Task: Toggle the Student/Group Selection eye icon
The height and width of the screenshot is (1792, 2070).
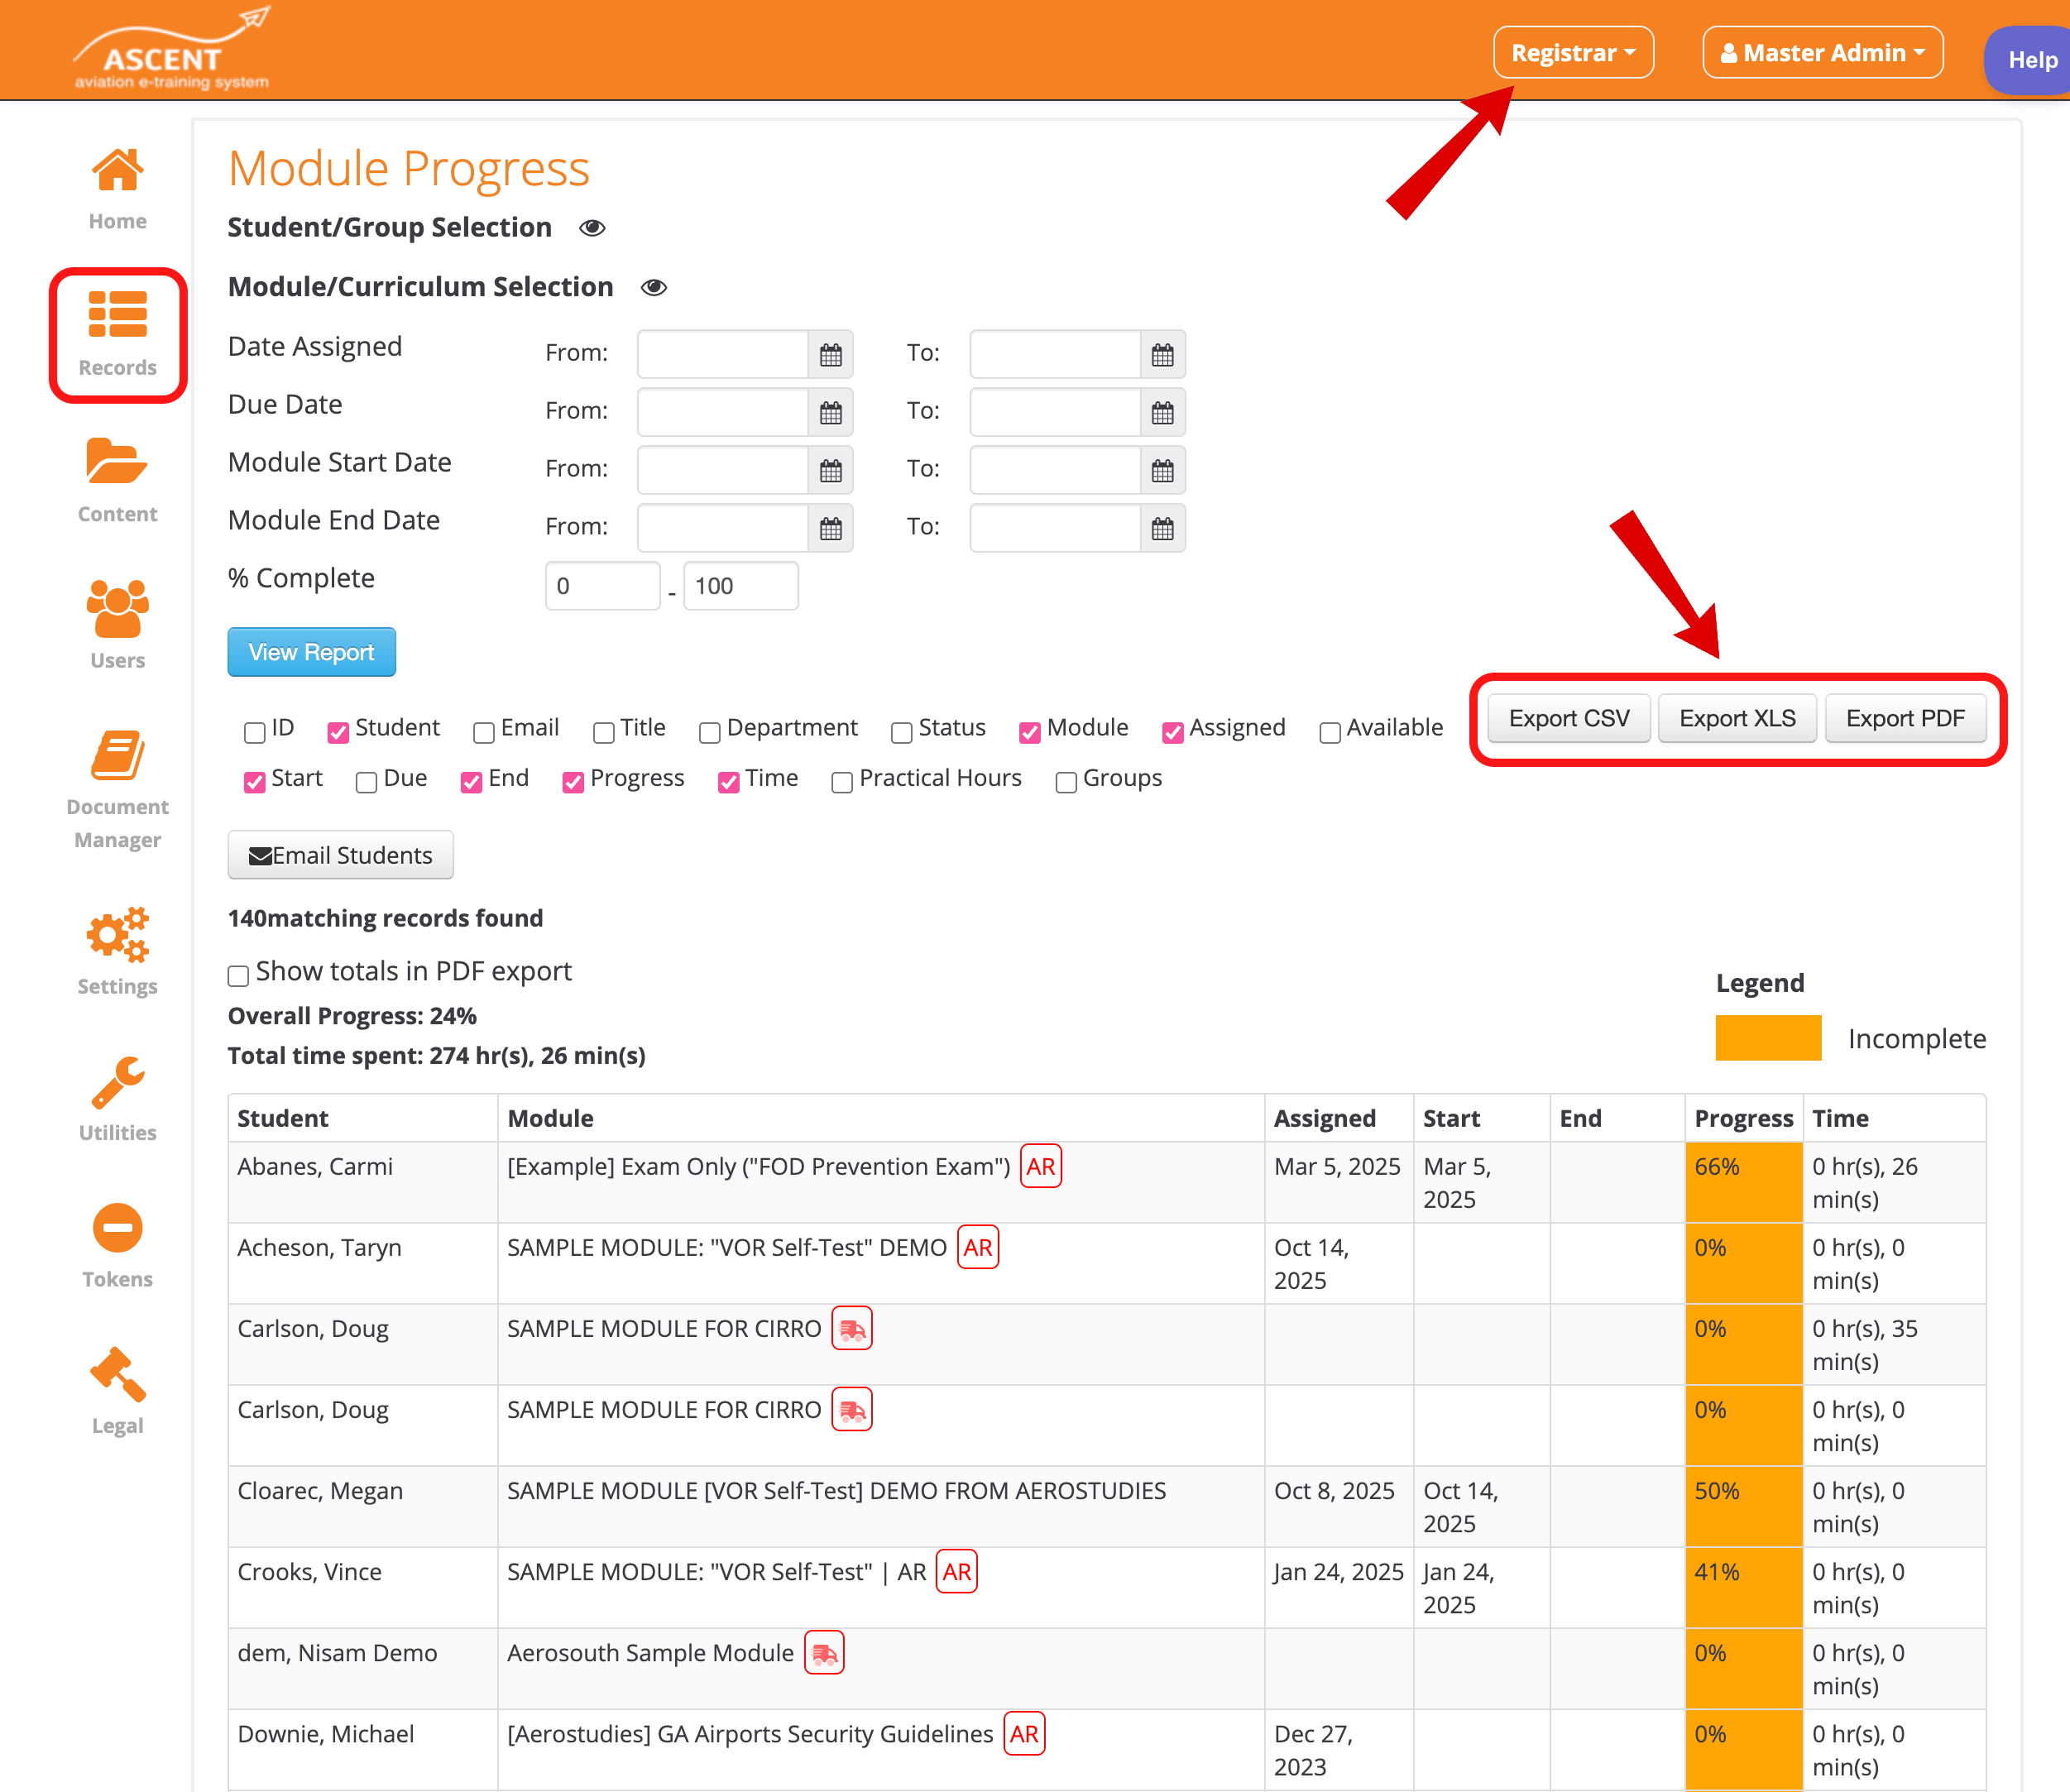Action: click(x=592, y=228)
